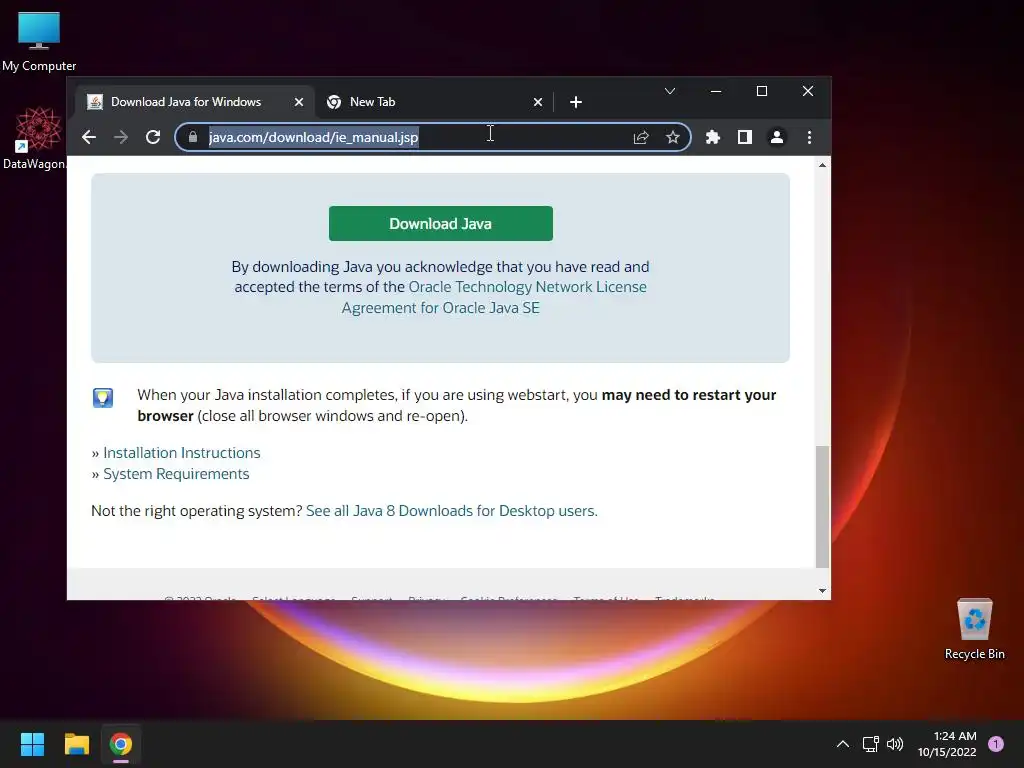1024x768 pixels.
Task: Open the Installation Instructions link
Action: click(x=182, y=453)
